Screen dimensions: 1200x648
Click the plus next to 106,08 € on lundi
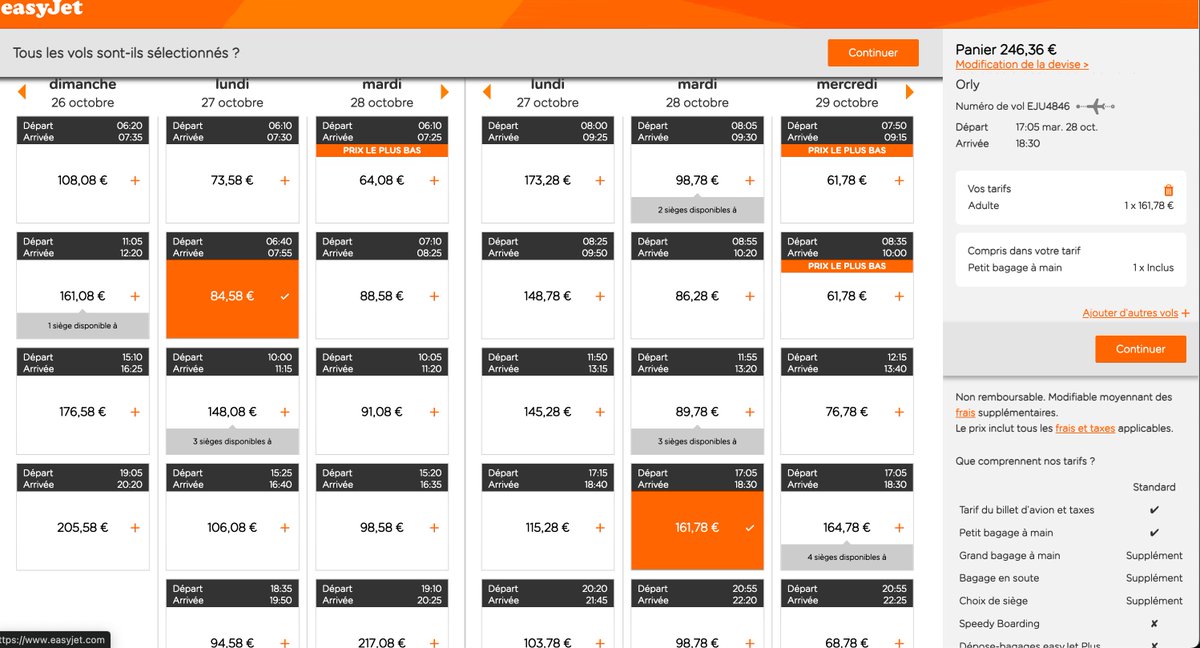pos(285,528)
